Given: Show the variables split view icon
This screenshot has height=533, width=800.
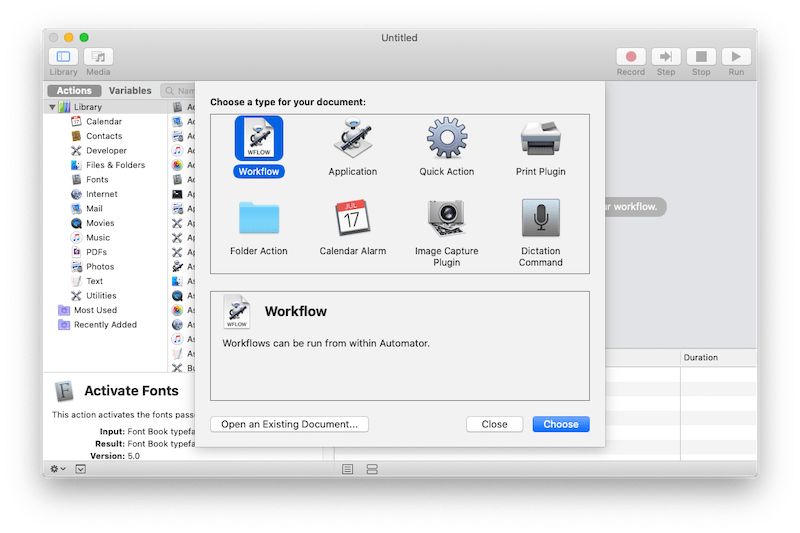Looking at the screenshot, I should pos(372,469).
